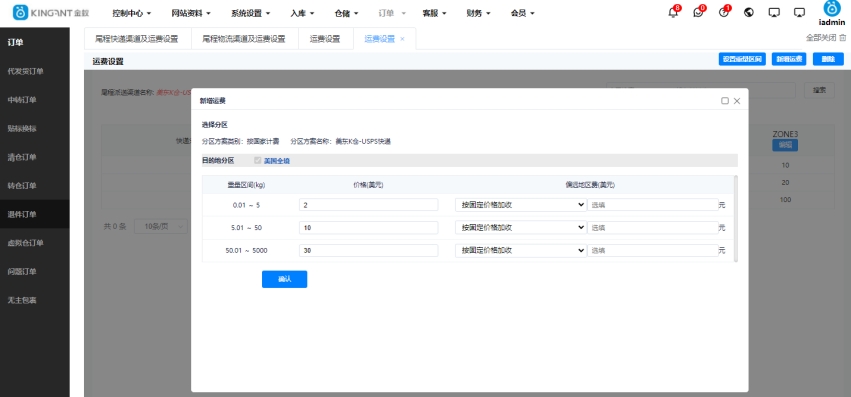Image resolution: width=851 pixels, height=397 pixels.
Task: Click the price field containing 30
Action: point(369,250)
